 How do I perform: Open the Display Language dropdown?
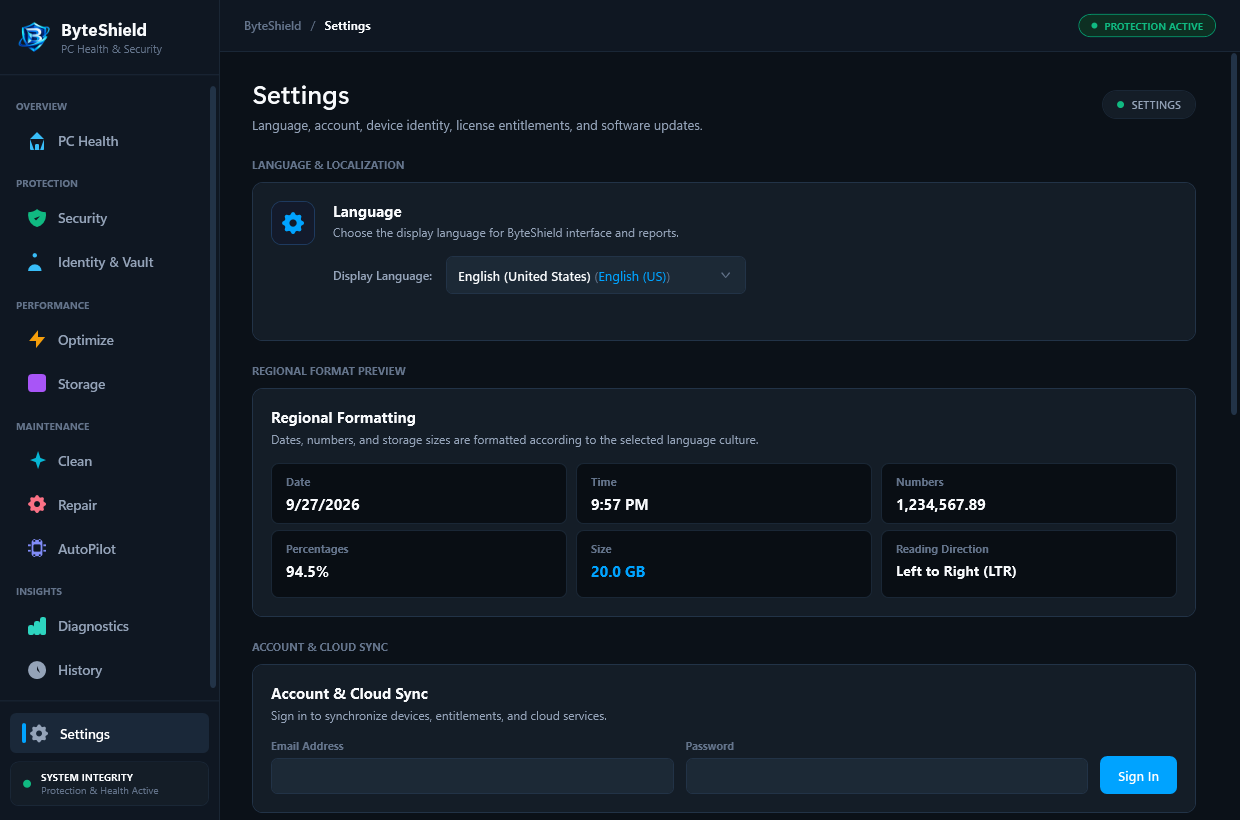(x=596, y=276)
